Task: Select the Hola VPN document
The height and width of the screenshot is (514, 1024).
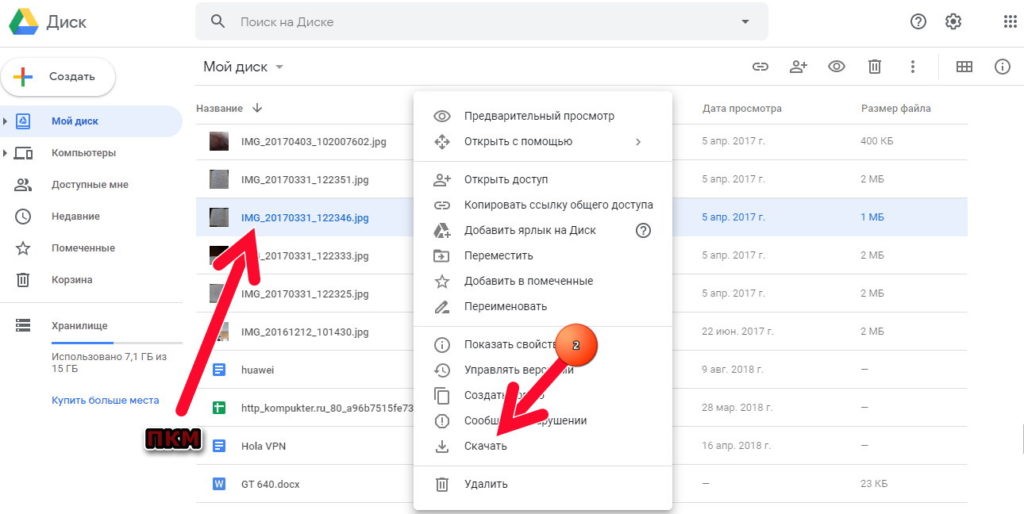Action: click(263, 446)
